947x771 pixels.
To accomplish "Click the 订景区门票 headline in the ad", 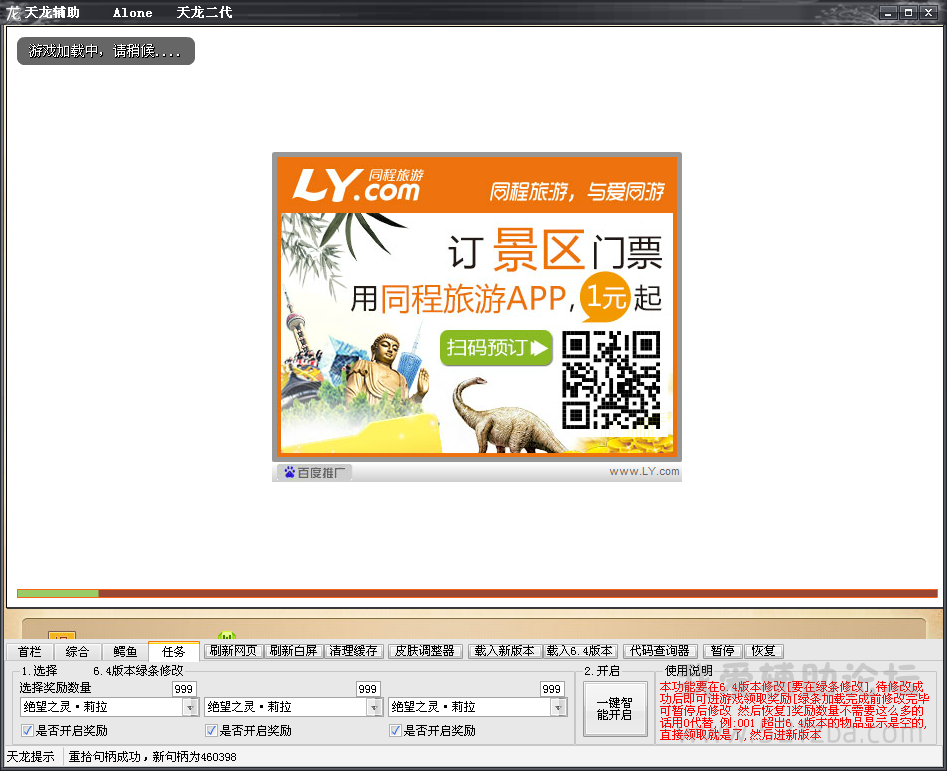I will (x=555, y=251).
